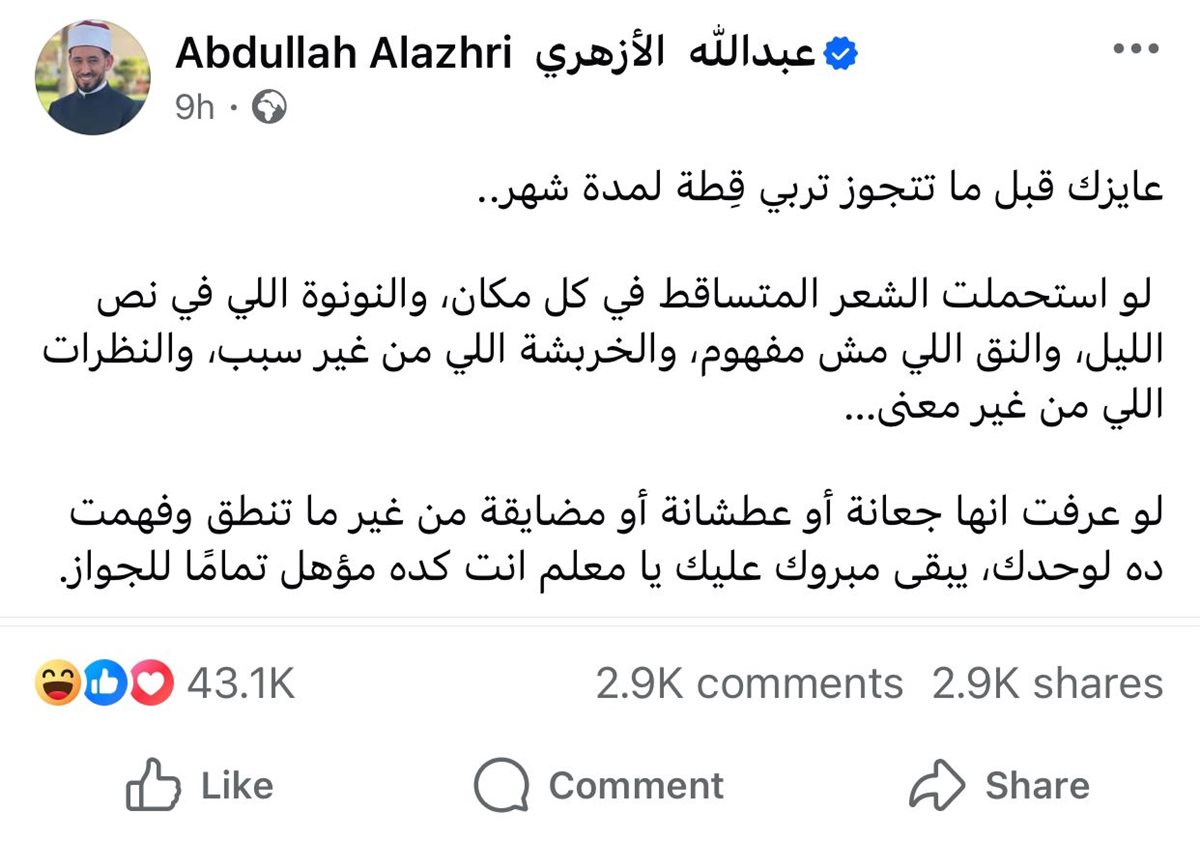Click the 9h timestamp link
The width and height of the screenshot is (1200, 841).
(x=196, y=107)
